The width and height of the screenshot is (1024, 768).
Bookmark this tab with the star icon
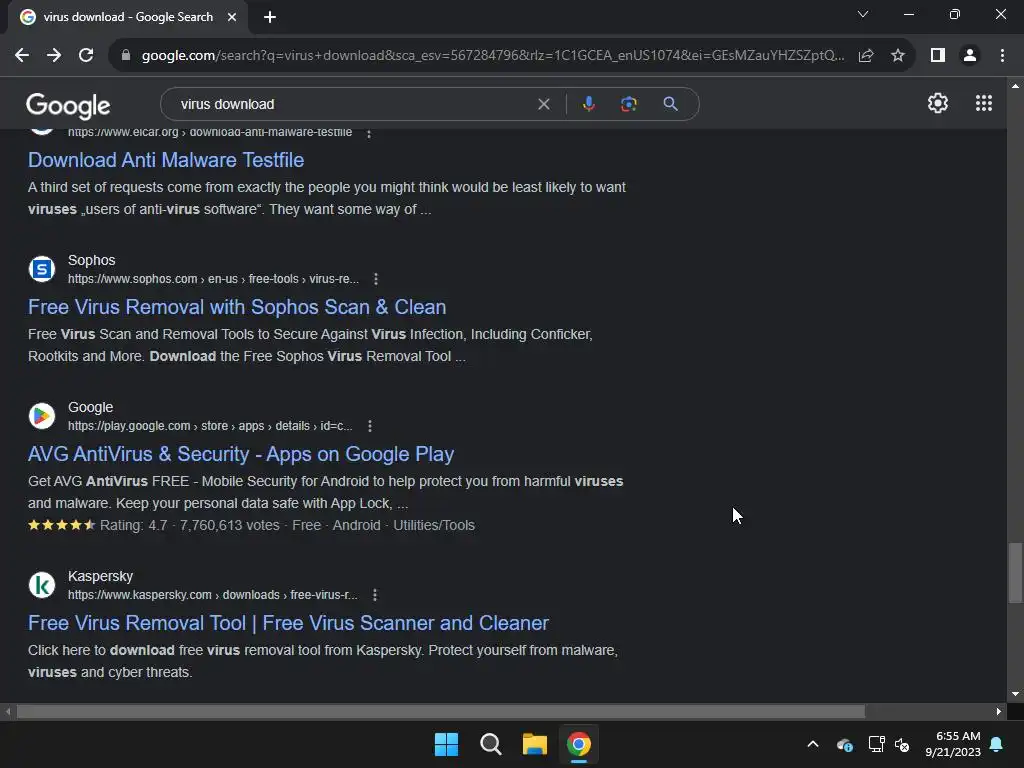tap(898, 56)
